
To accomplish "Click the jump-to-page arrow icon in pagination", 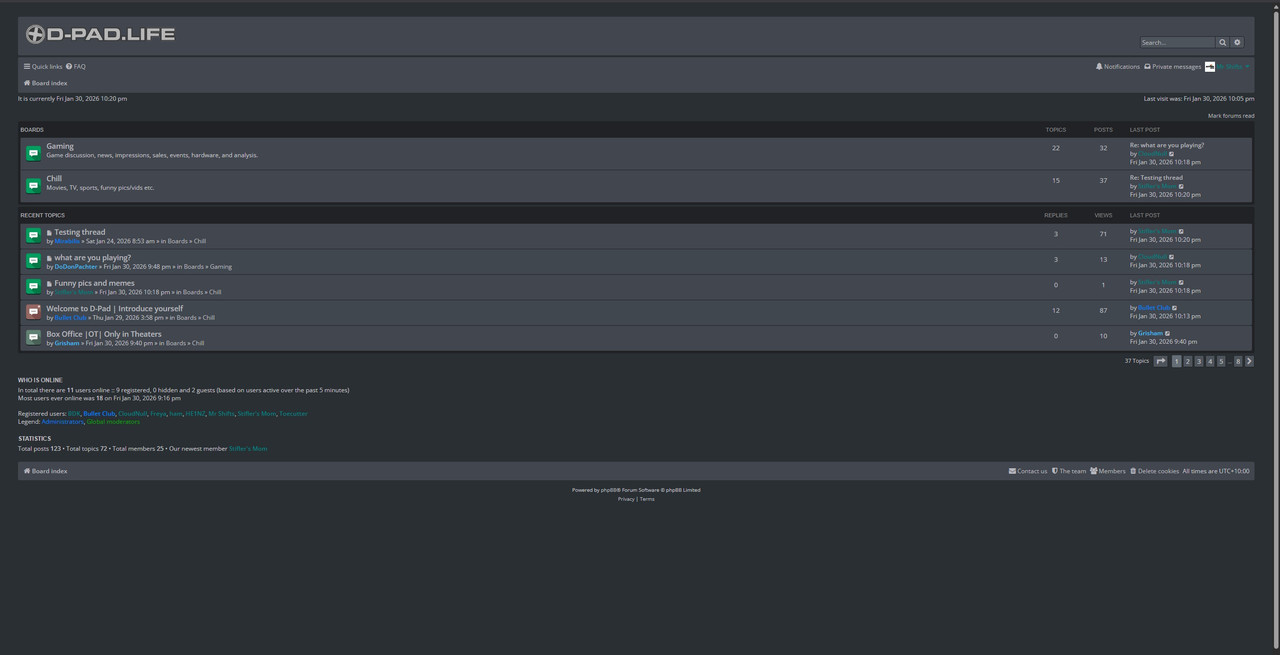I will click(1160, 361).
